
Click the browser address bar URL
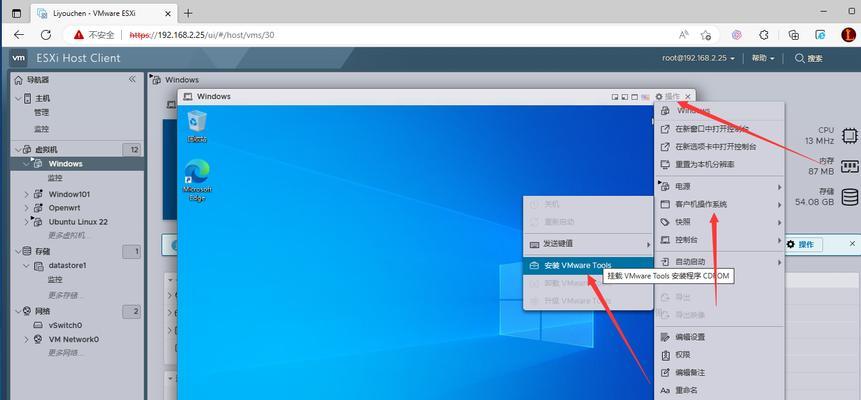(202, 35)
